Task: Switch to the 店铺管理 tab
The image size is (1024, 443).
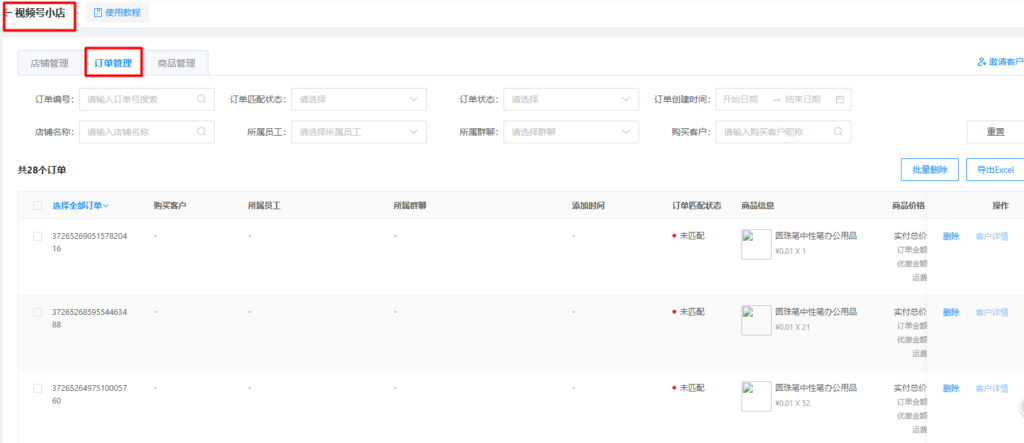Action: [x=50, y=63]
